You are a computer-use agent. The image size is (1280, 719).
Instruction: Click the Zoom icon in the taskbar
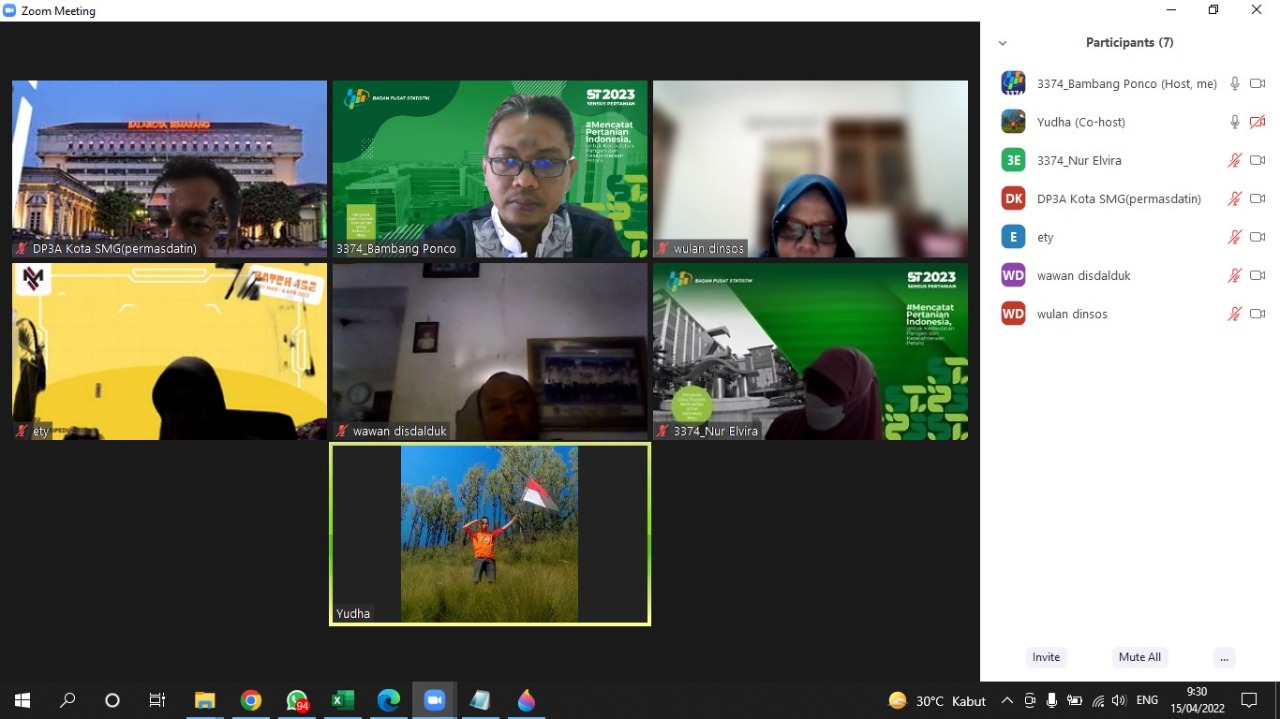click(435, 701)
